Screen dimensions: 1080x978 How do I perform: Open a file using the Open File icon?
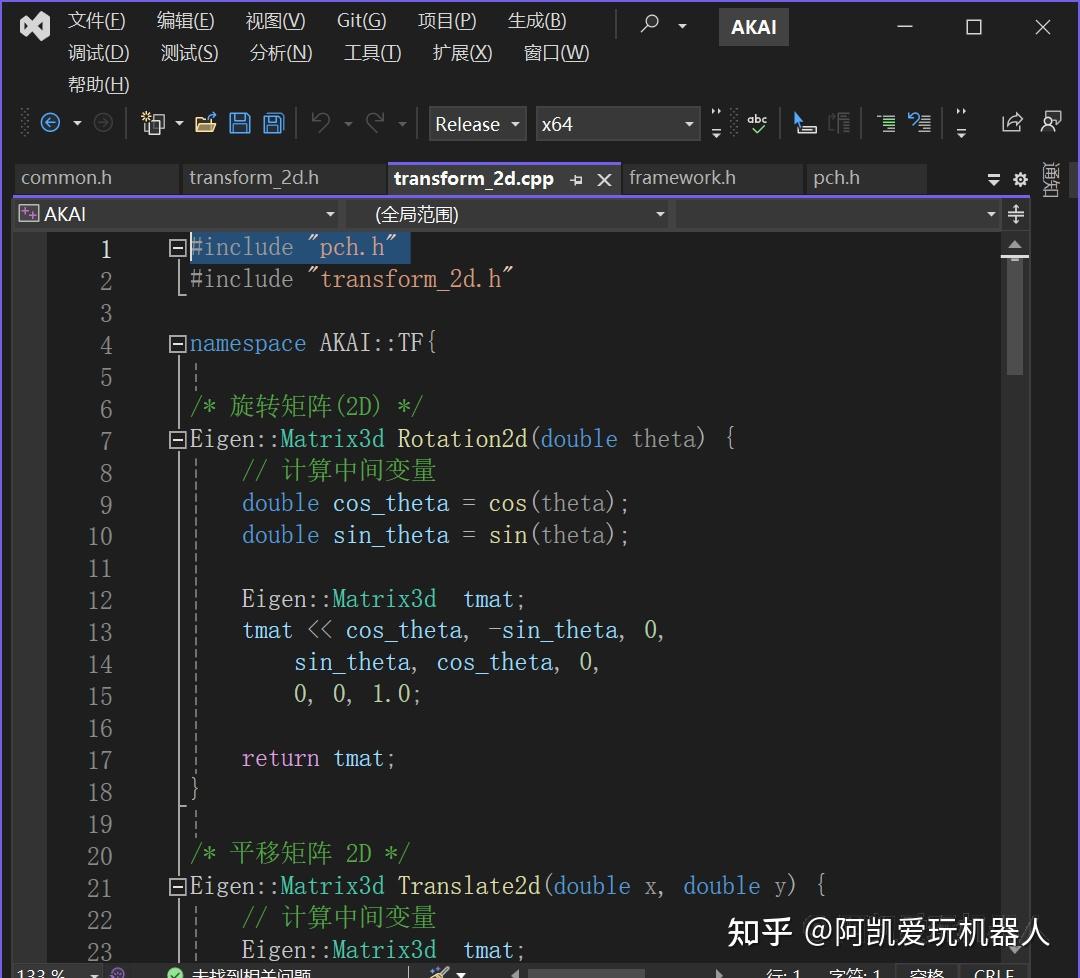(x=205, y=122)
